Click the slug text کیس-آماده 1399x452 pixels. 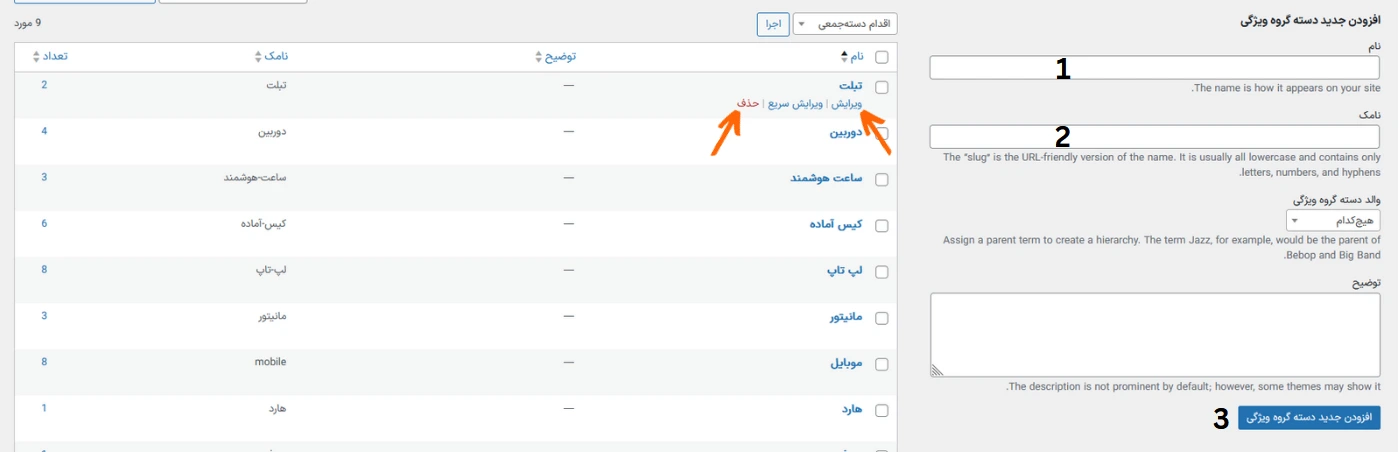tap(263, 223)
